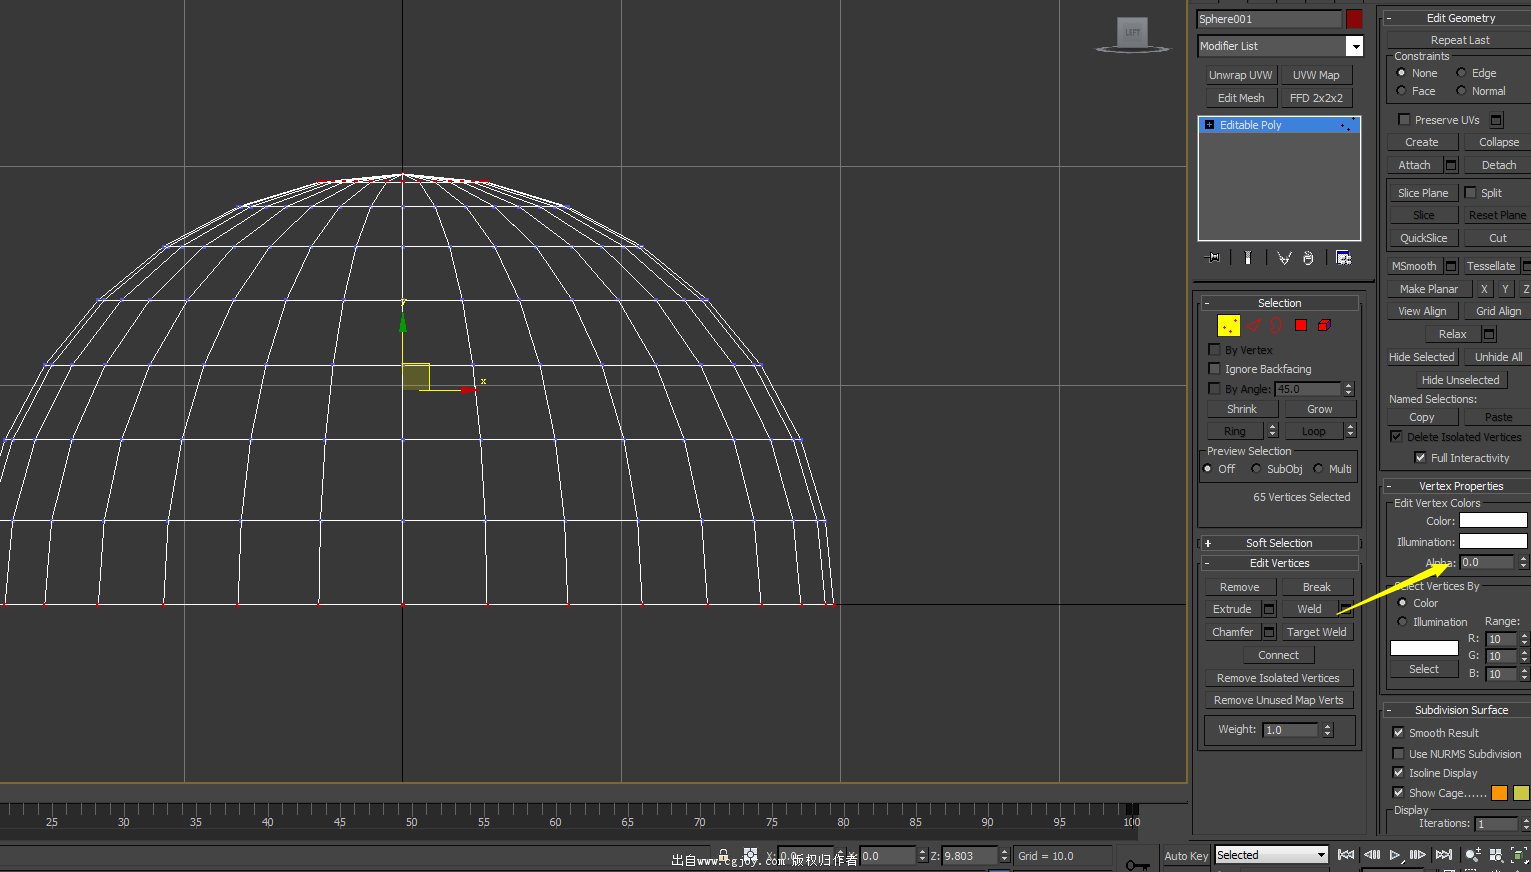Collapse Vertex Properties rollout
1531x872 pixels.
click(1458, 486)
